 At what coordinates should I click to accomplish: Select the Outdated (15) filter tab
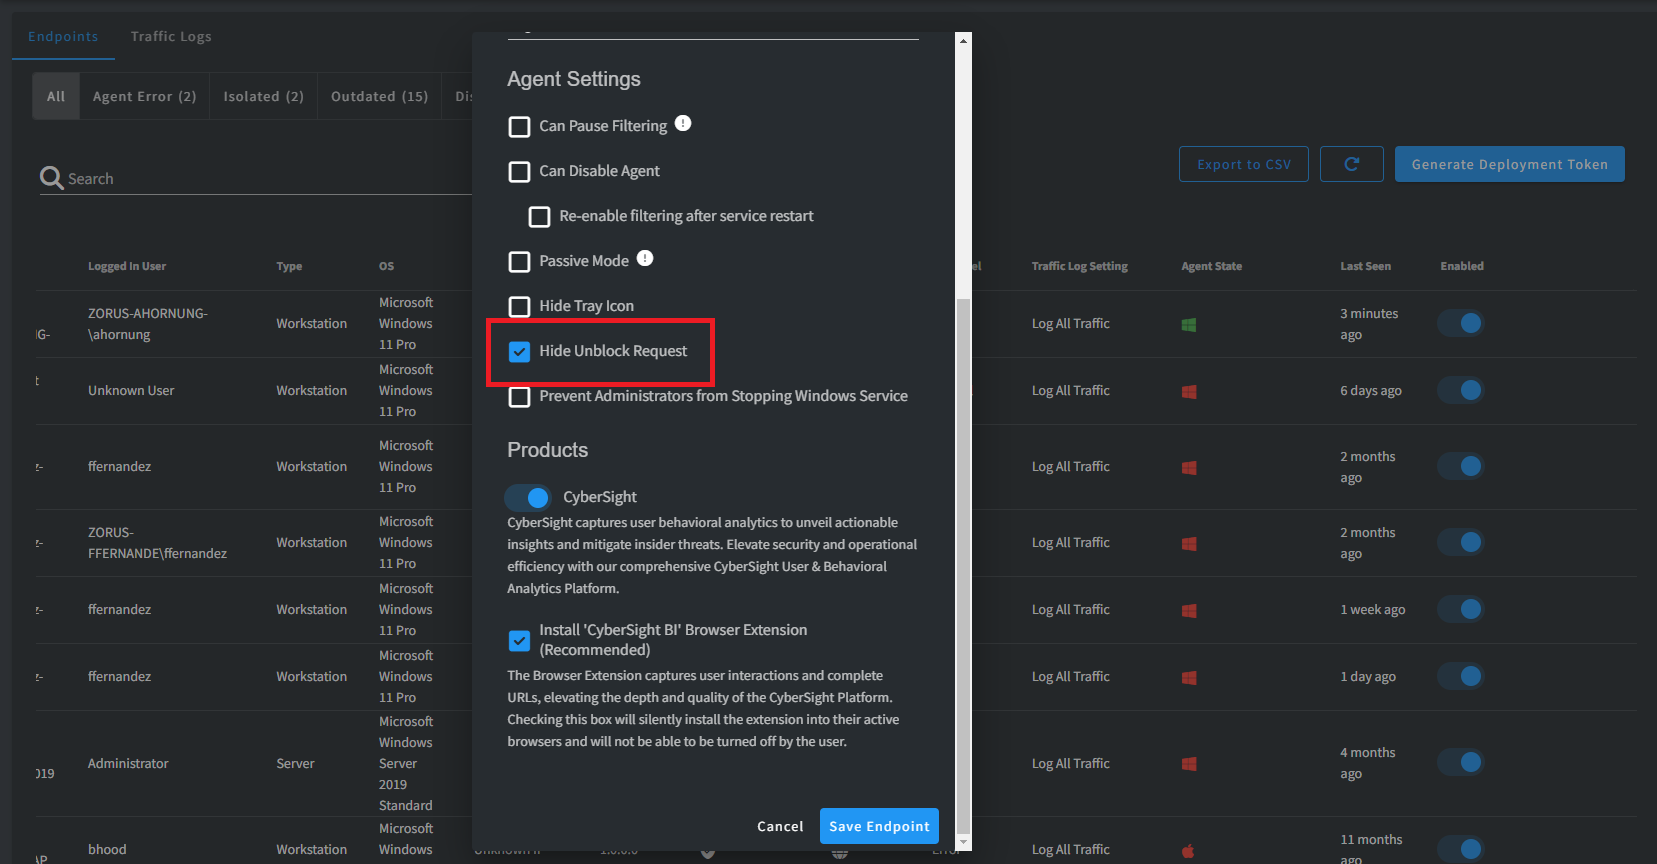(x=379, y=96)
